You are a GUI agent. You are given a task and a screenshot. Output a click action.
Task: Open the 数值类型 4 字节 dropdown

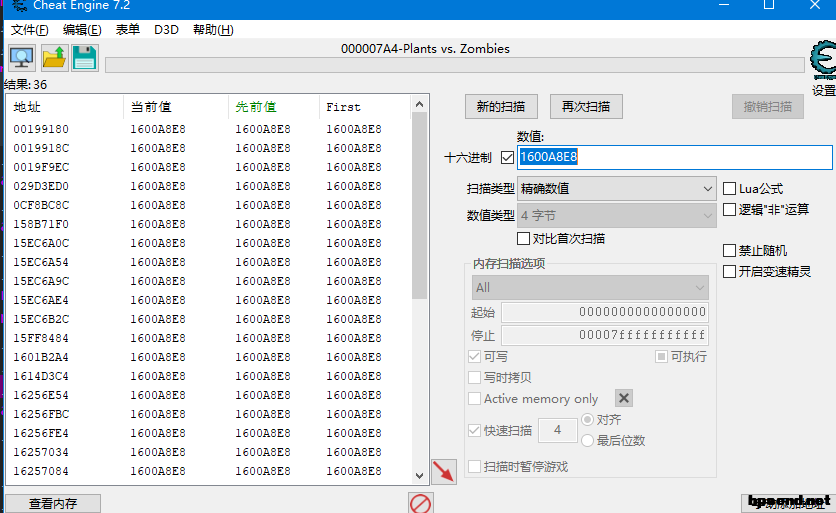616,215
